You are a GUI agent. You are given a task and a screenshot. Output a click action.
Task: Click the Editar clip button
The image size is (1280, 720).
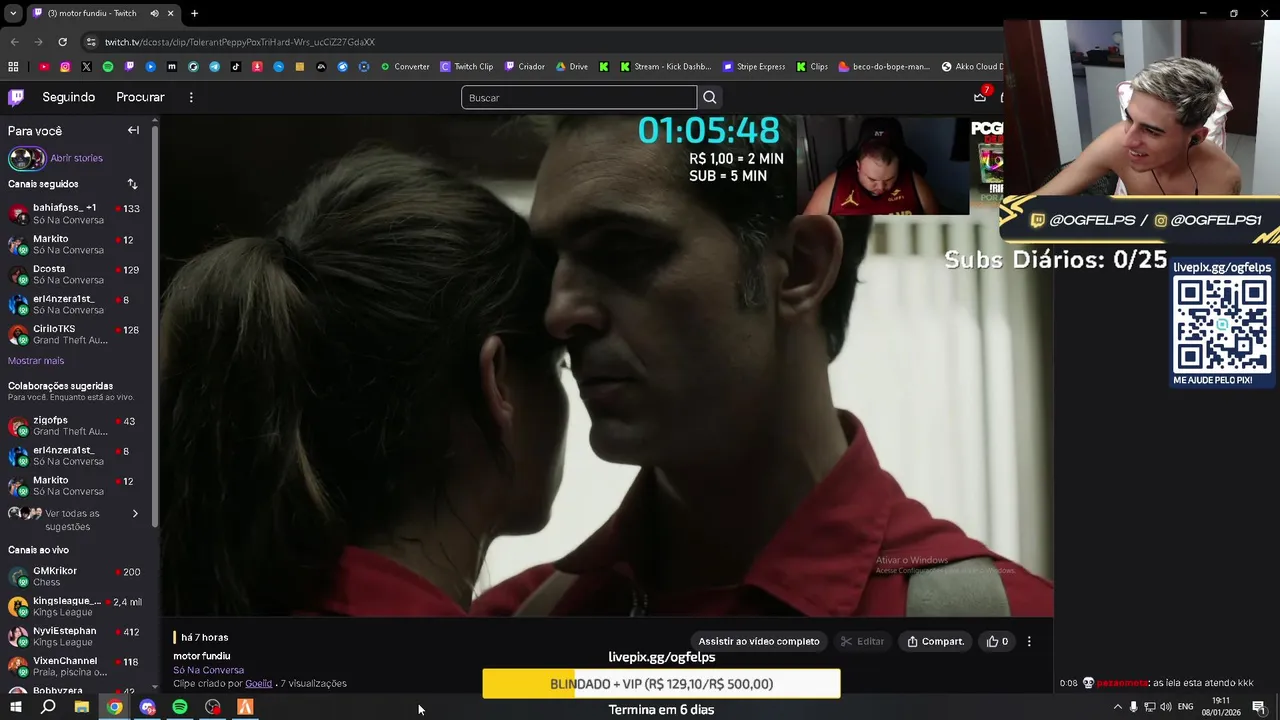tap(863, 641)
